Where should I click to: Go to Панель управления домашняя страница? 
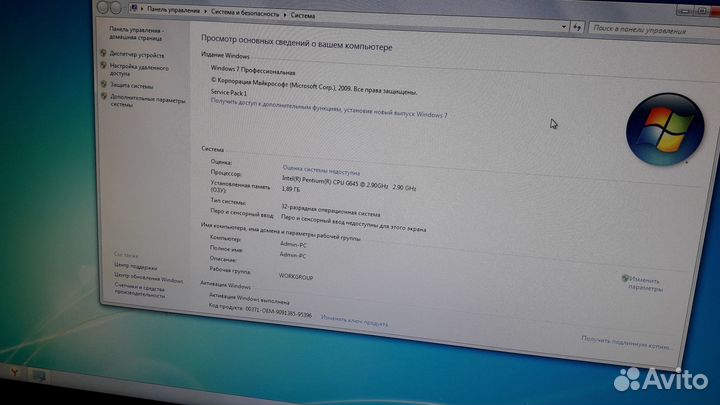click(x=136, y=34)
